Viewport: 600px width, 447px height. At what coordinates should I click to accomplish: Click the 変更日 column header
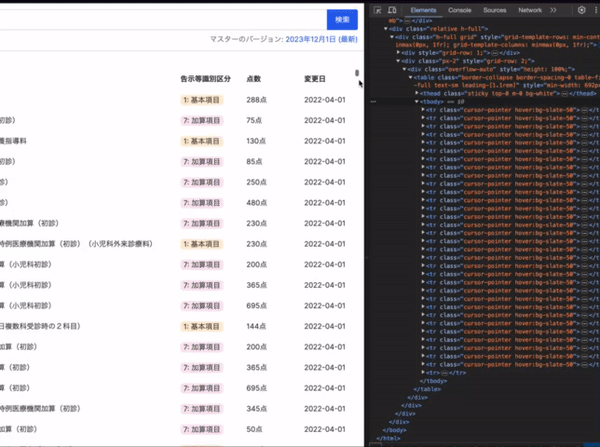coord(315,79)
